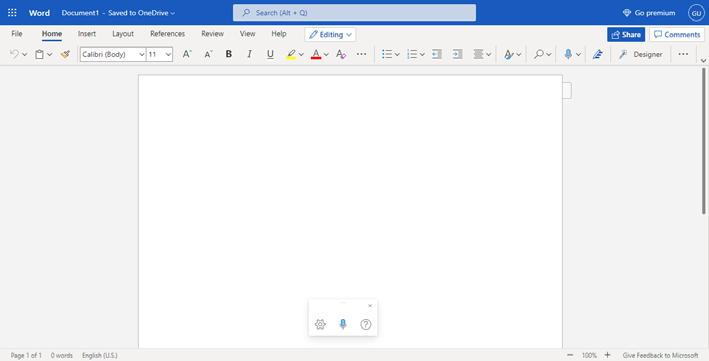Viewport: 709px width, 361px height.
Task: Toggle Underline formatting
Action: pyautogui.click(x=270, y=54)
